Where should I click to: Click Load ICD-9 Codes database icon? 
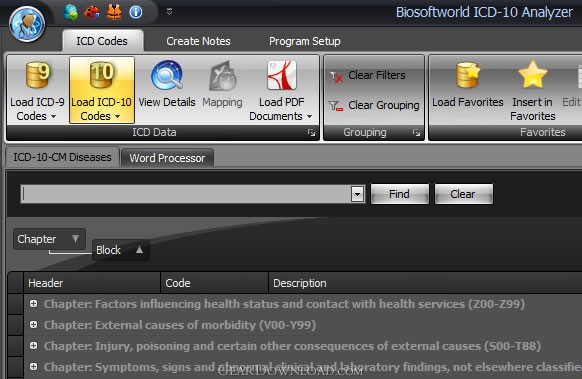coord(38,75)
